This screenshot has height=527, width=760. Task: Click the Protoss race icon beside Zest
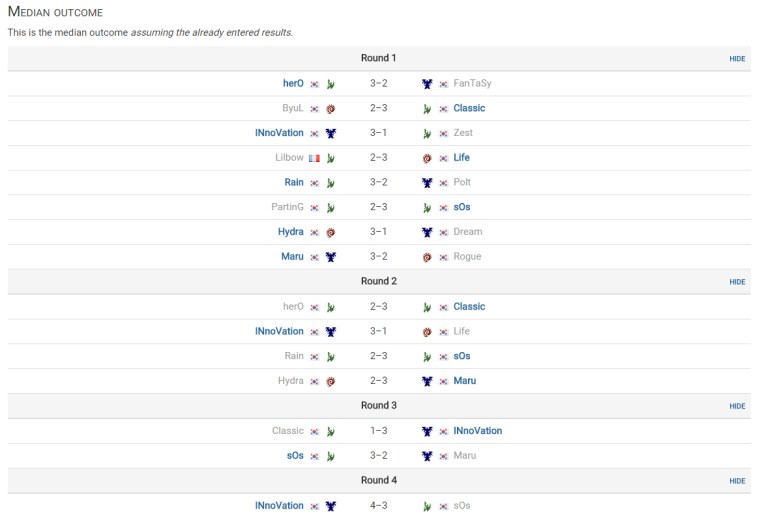(427, 133)
